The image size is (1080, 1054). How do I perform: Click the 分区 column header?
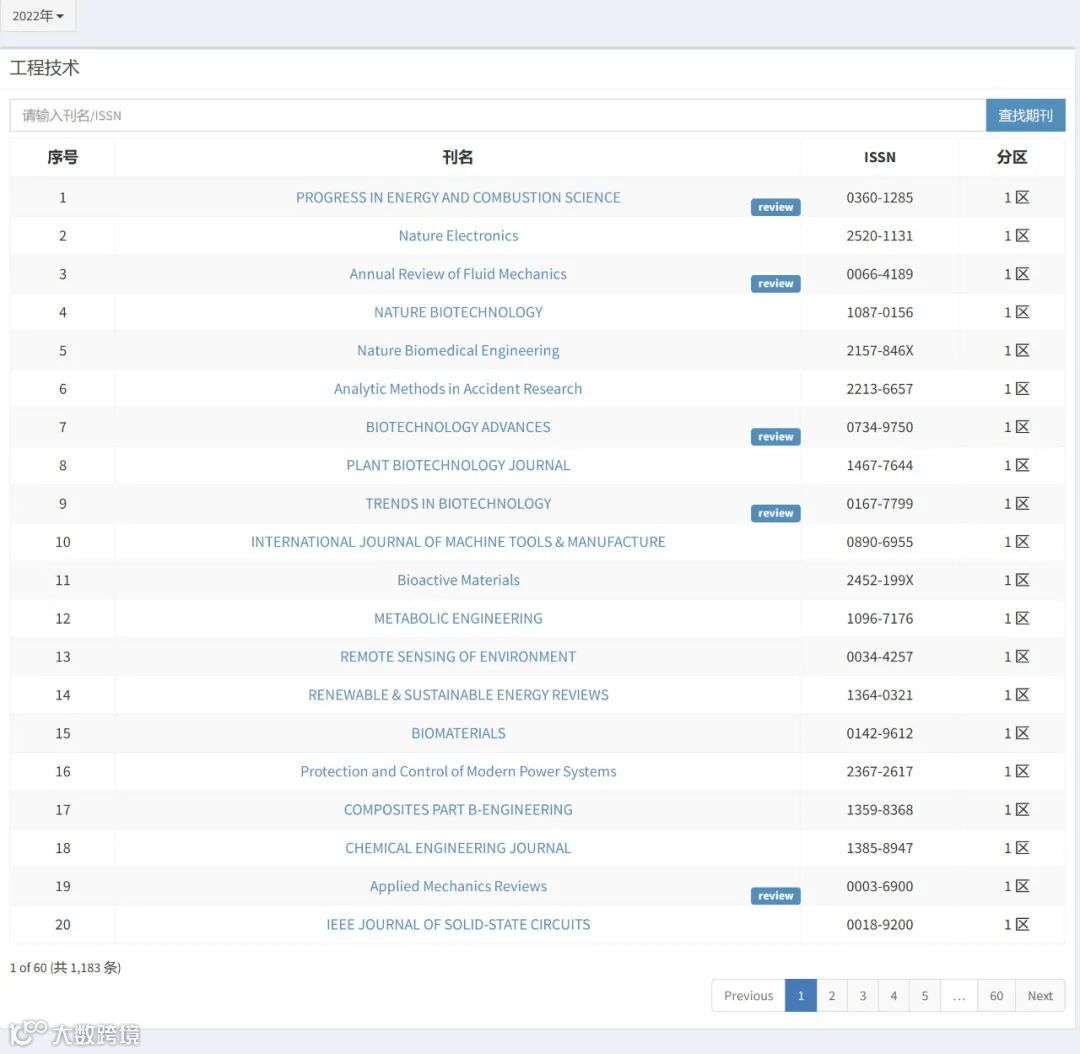pos(1012,157)
